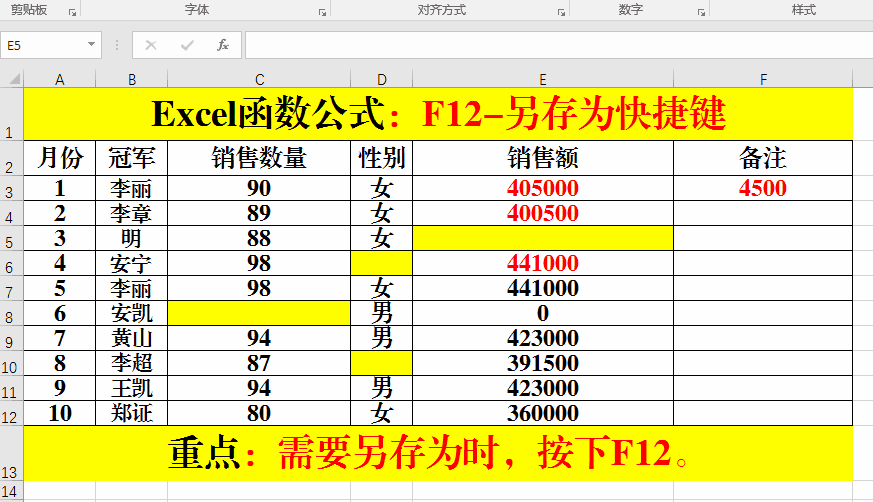
Task: Click into the formula bar input
Action: [x=559, y=45]
